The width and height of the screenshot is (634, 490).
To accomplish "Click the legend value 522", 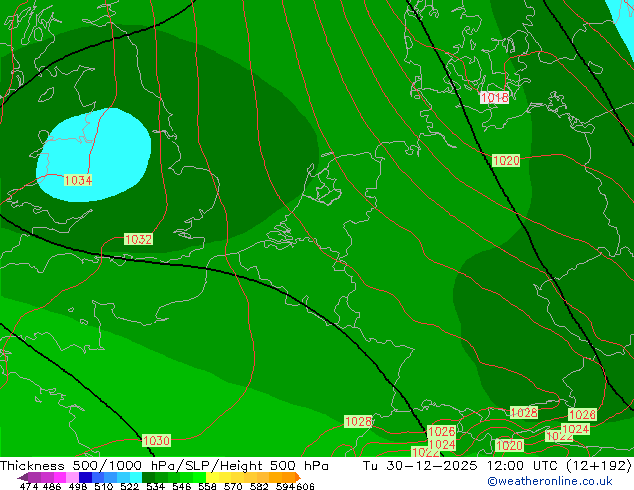I will 129,486.
